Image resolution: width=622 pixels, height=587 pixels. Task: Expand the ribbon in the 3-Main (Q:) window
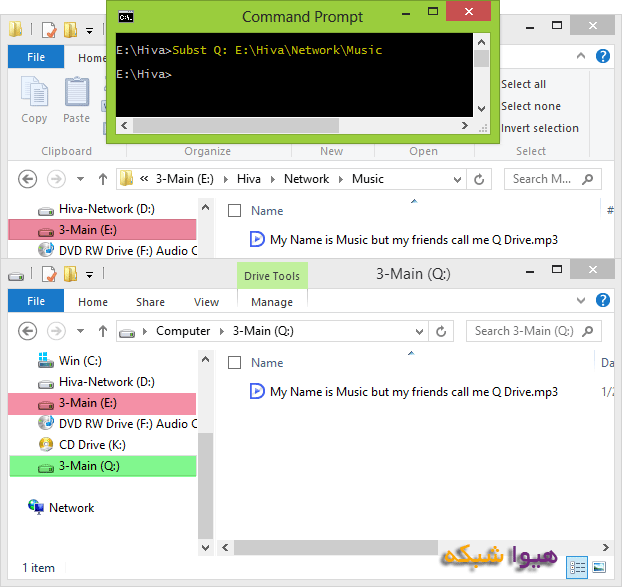coord(581,300)
